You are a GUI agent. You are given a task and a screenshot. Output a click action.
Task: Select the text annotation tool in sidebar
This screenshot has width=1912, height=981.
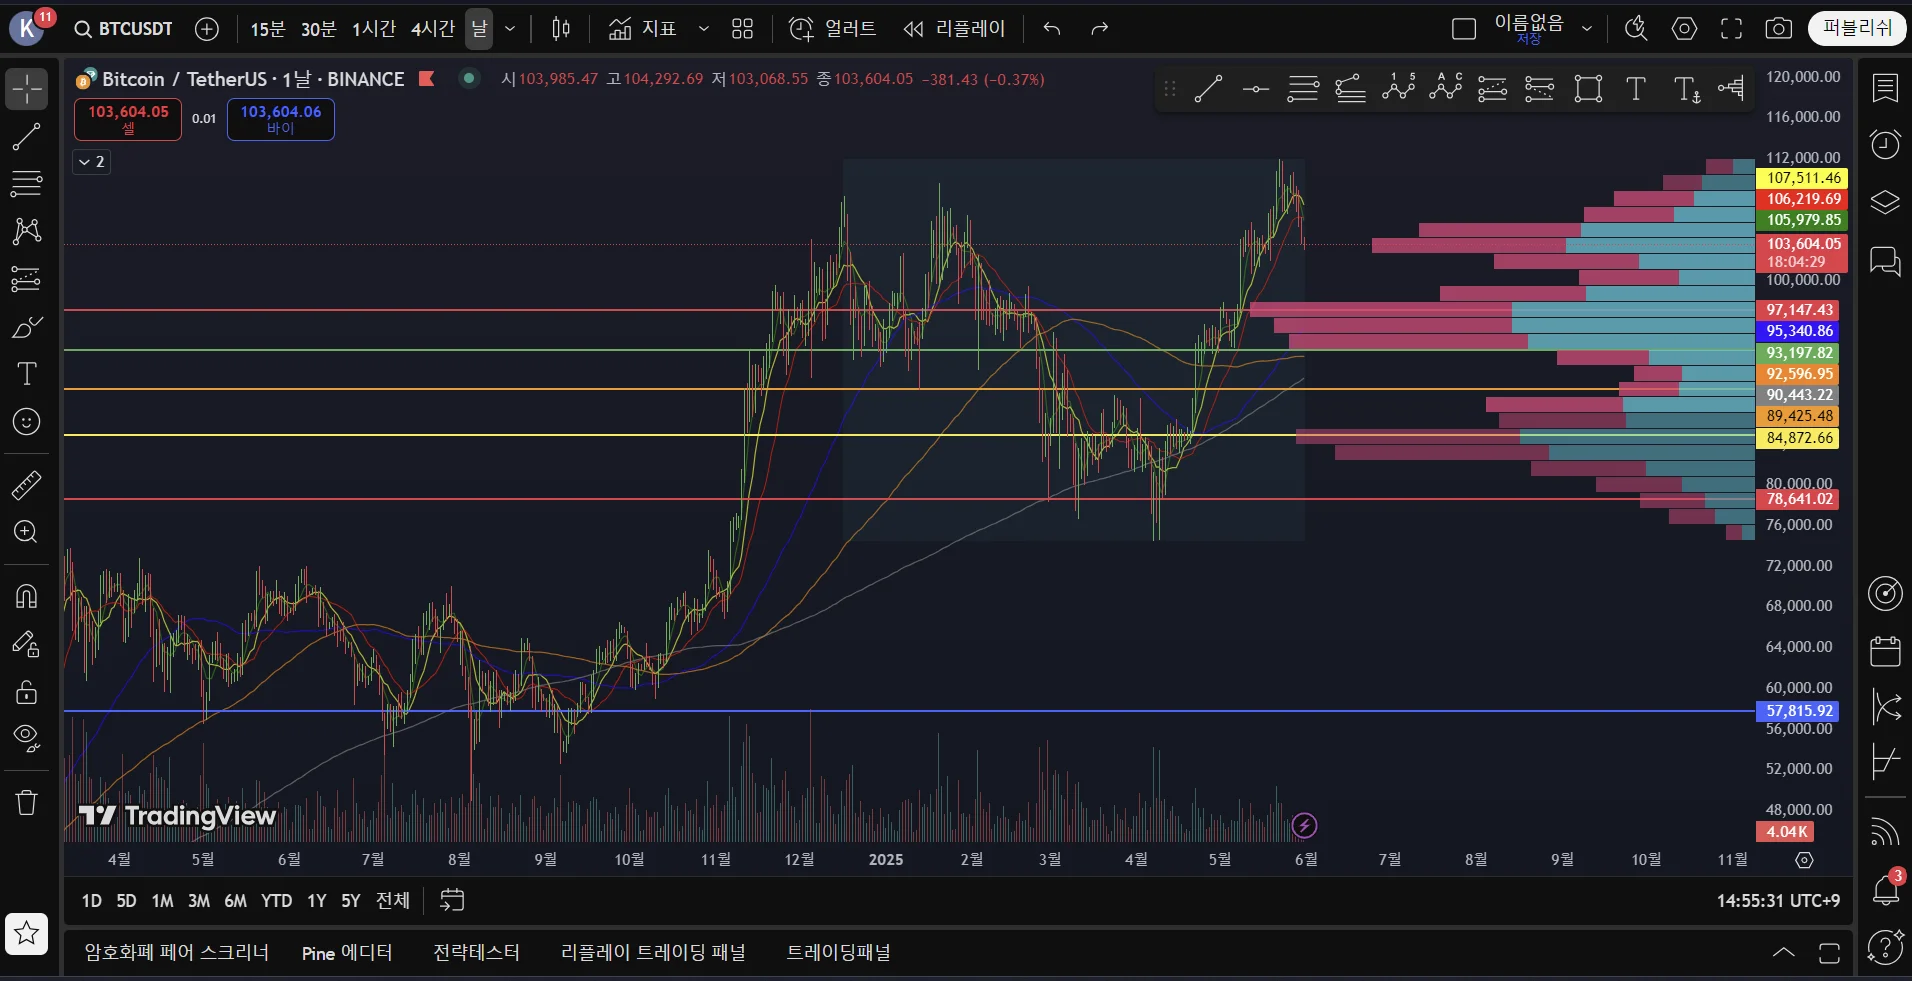pos(27,374)
